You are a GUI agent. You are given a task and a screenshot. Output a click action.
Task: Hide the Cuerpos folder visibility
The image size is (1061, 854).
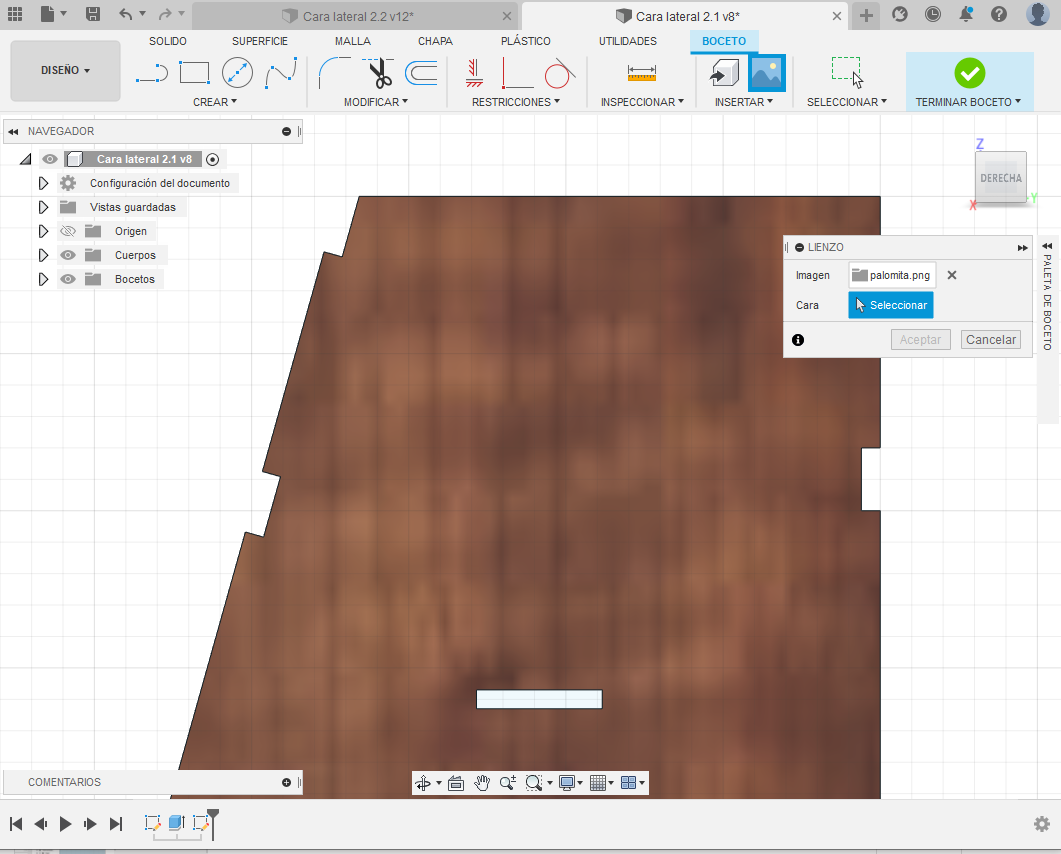[69, 255]
